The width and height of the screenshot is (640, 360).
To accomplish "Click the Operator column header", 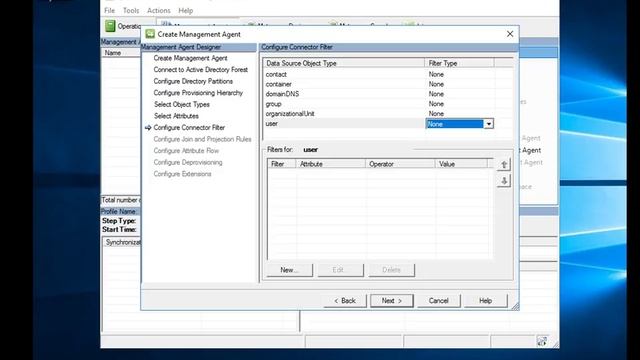I will click(400, 164).
